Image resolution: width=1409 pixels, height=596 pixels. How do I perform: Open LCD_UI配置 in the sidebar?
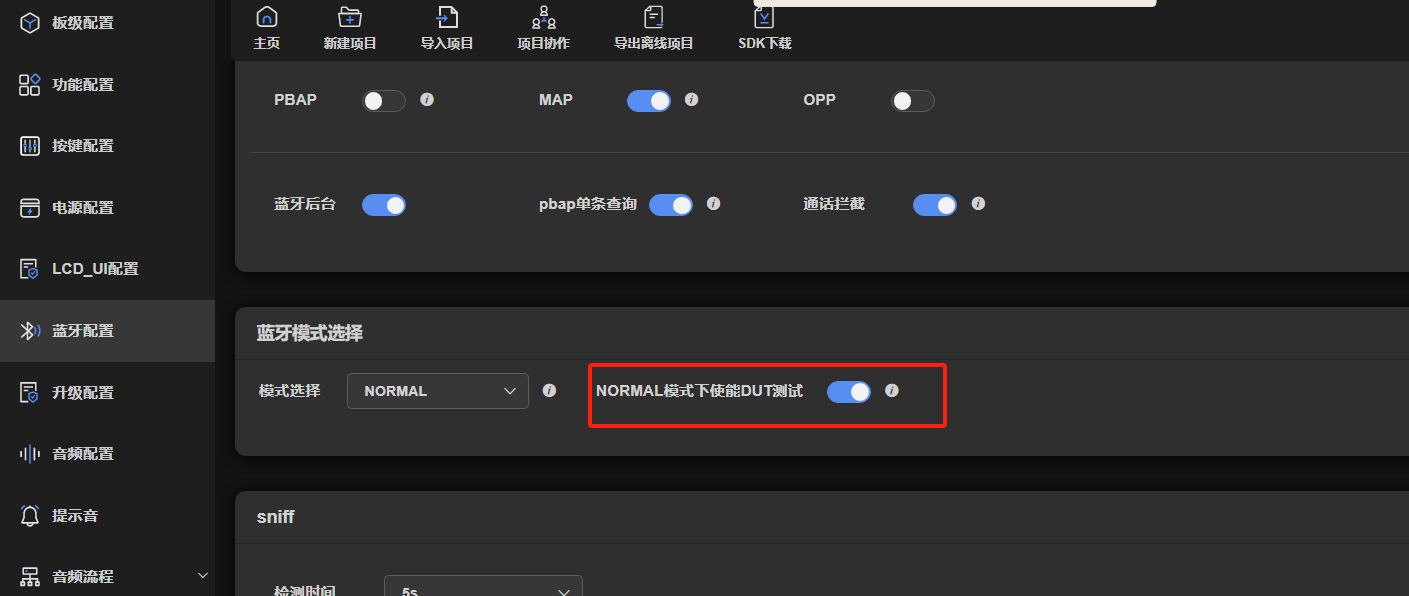(107, 269)
